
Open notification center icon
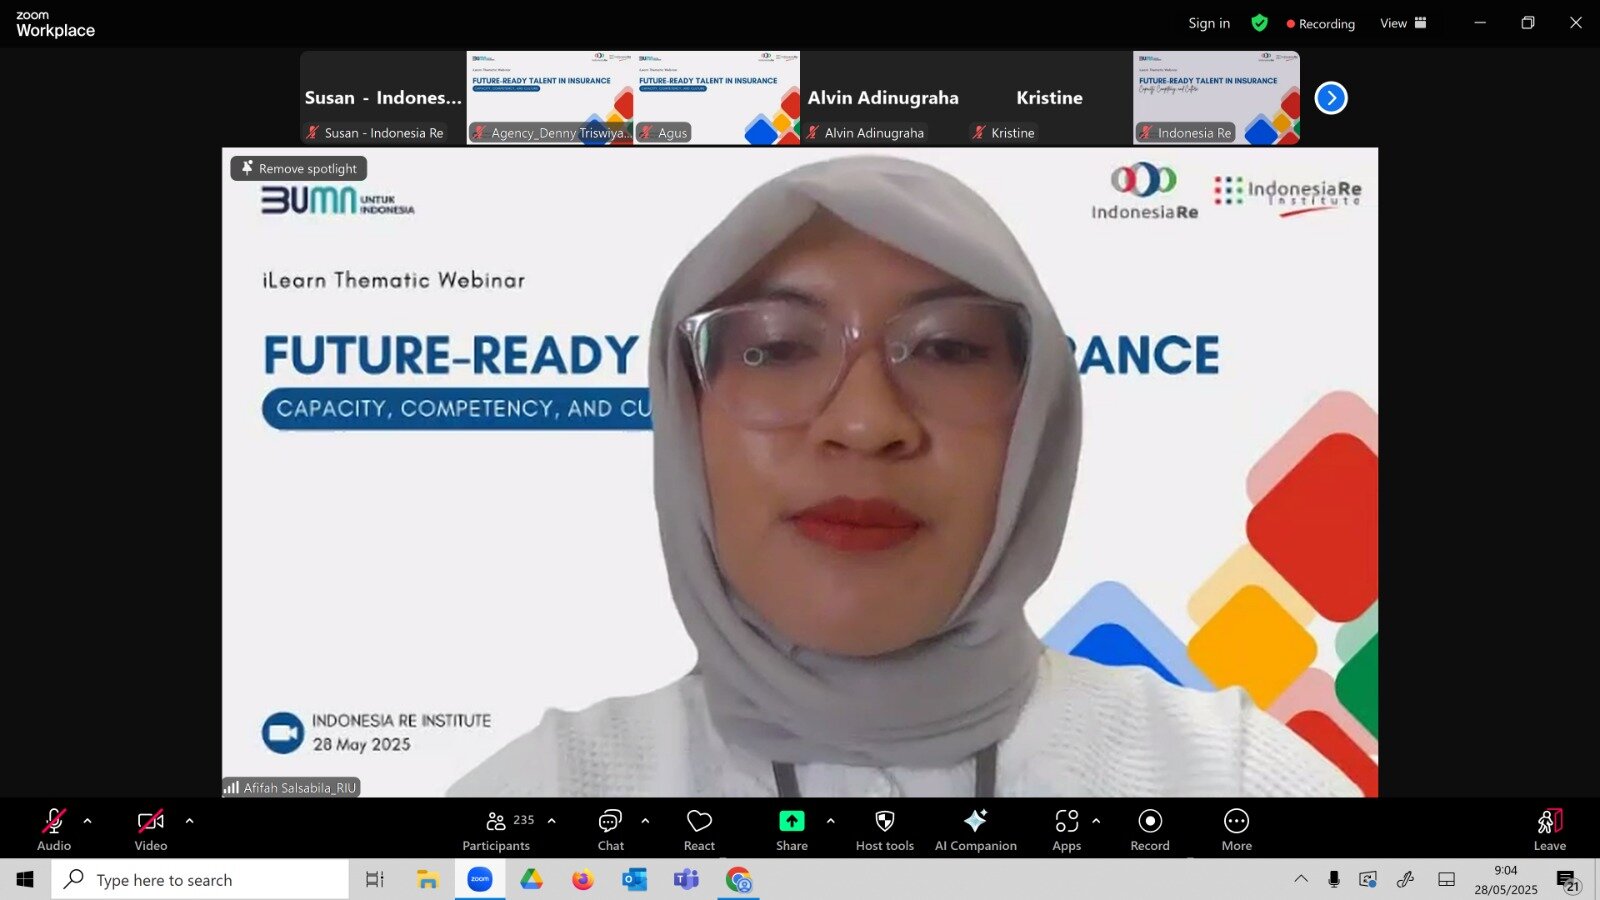point(1568,880)
